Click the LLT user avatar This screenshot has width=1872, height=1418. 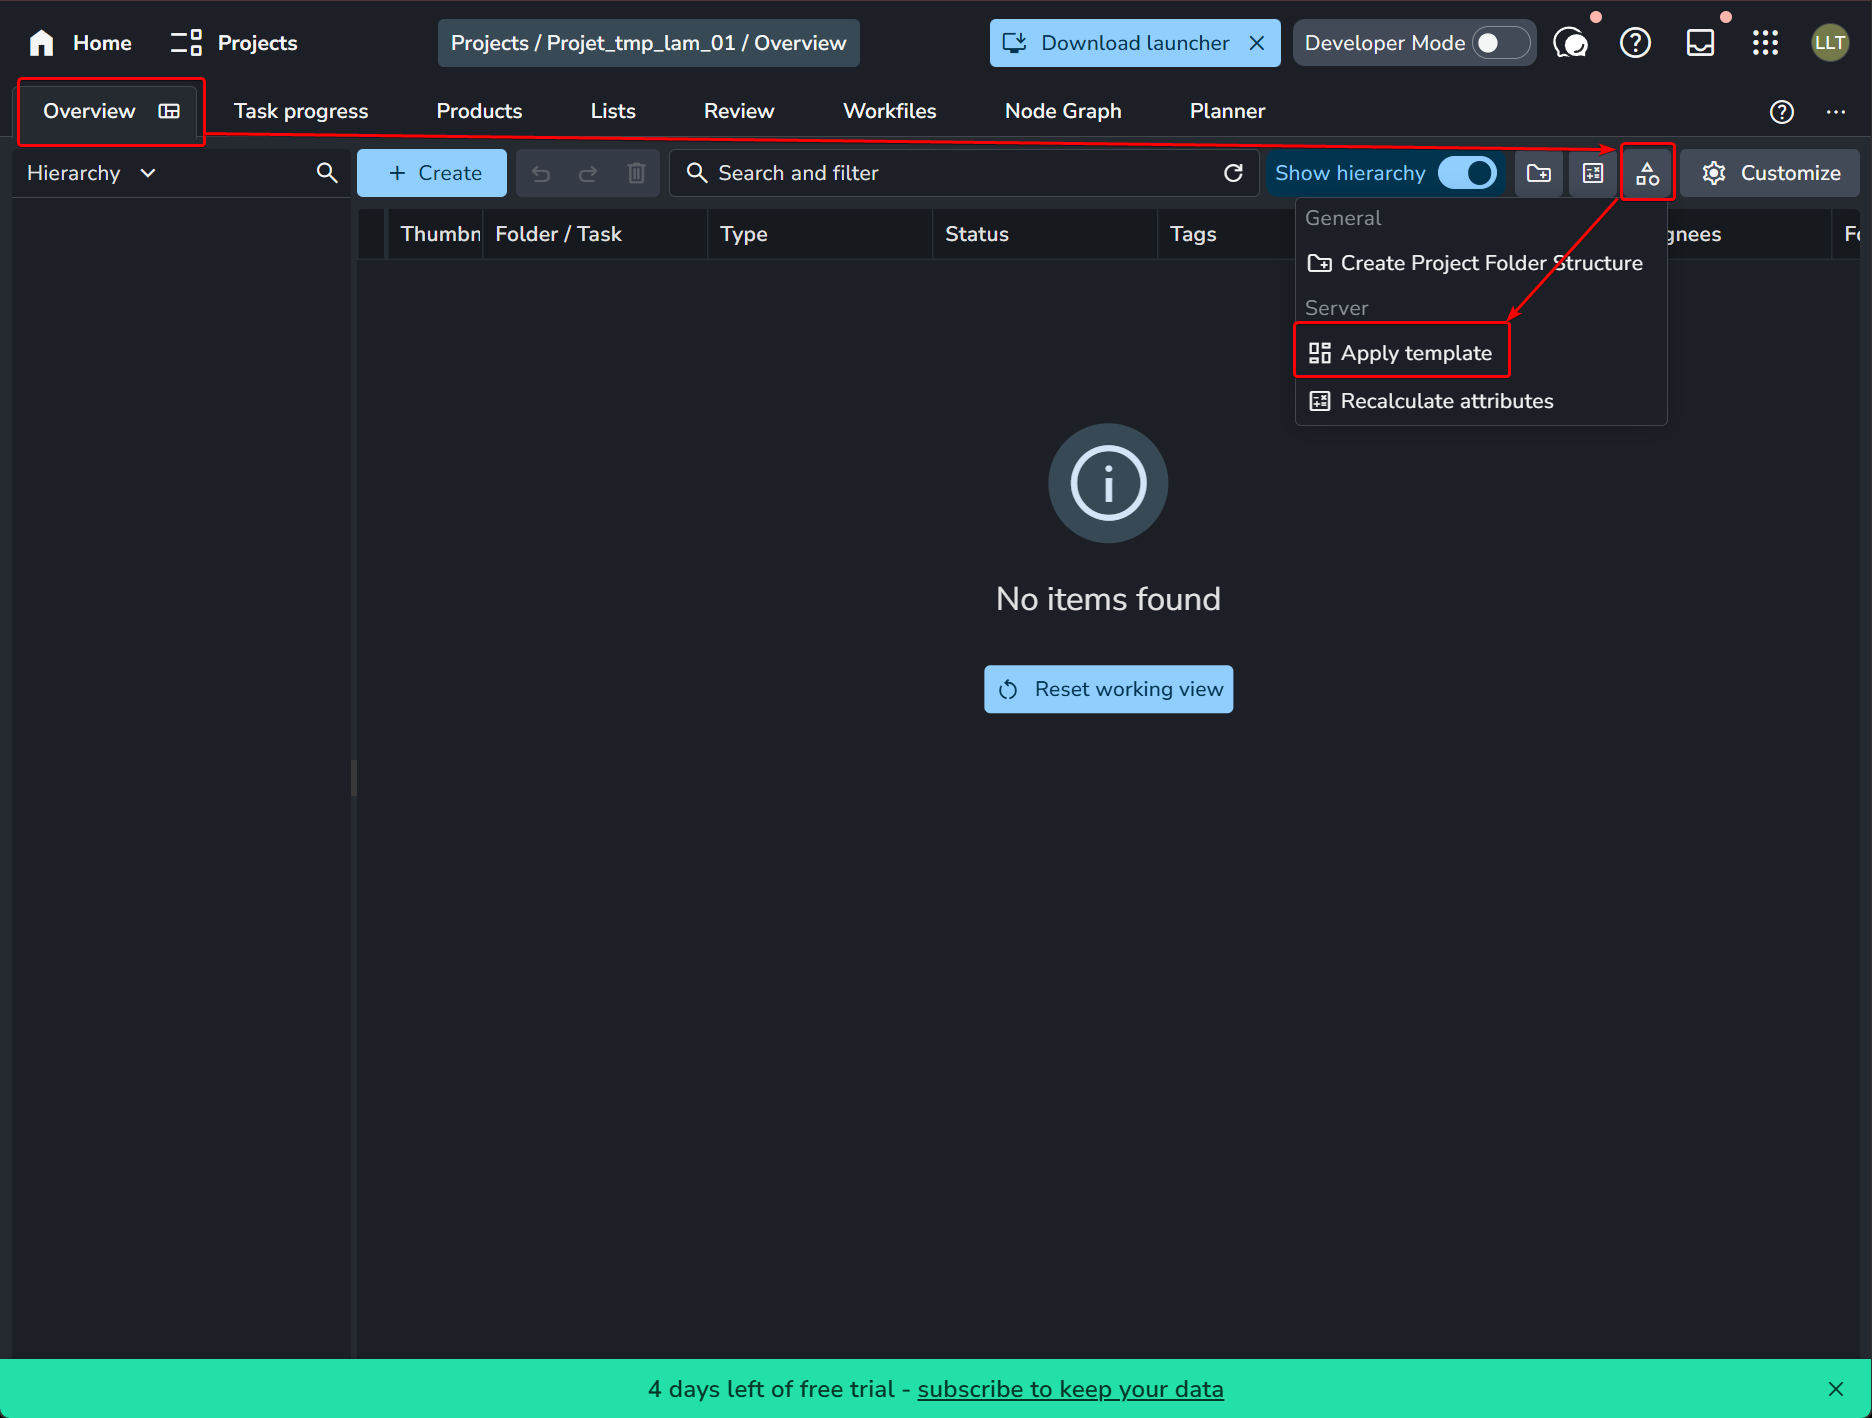[x=1830, y=43]
